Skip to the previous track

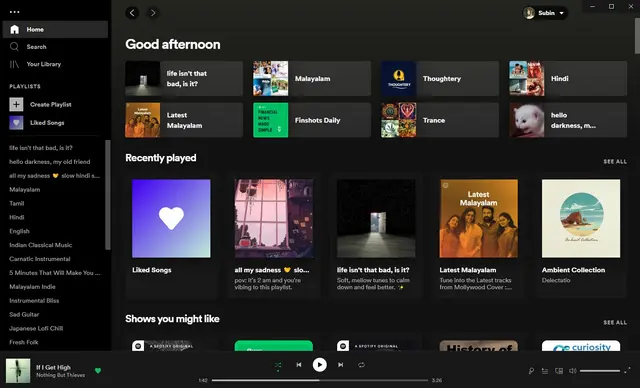[299, 365]
